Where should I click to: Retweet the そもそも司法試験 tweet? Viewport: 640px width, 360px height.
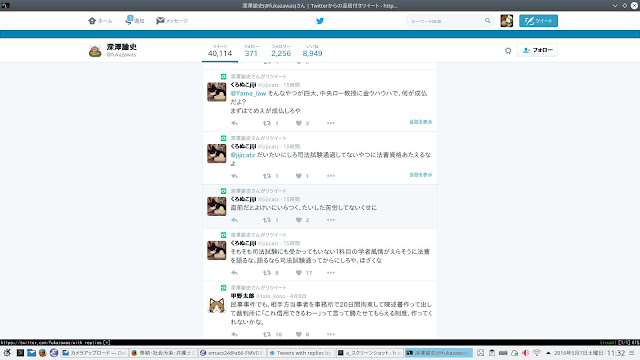click(267, 273)
